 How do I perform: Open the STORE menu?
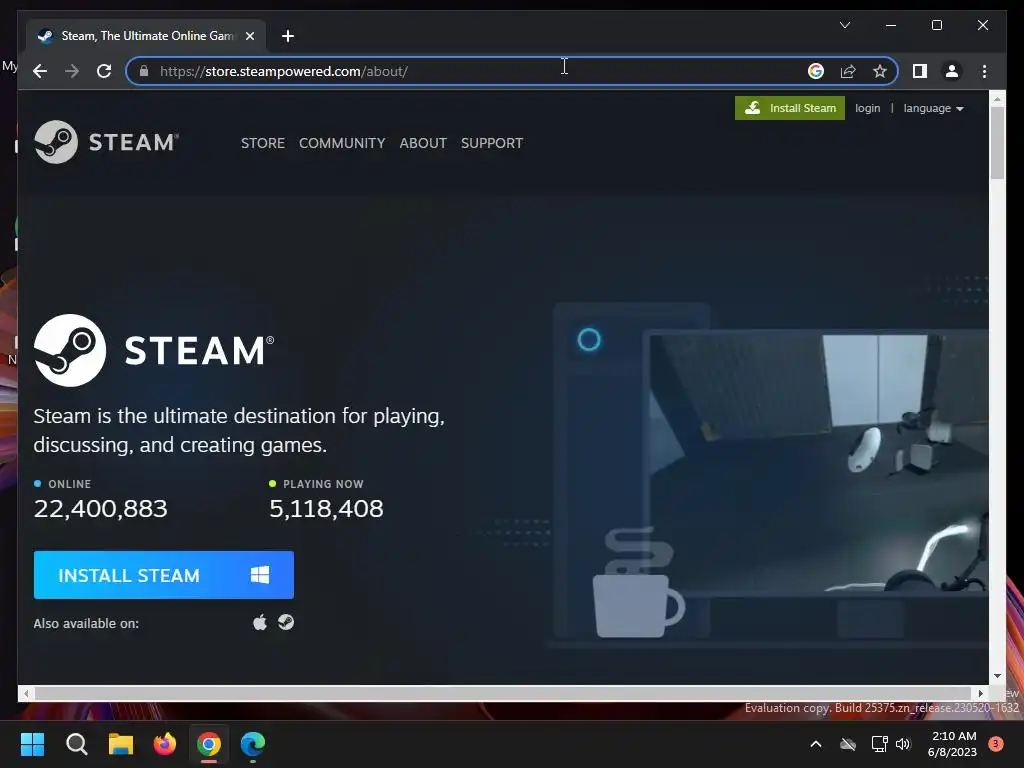[263, 143]
